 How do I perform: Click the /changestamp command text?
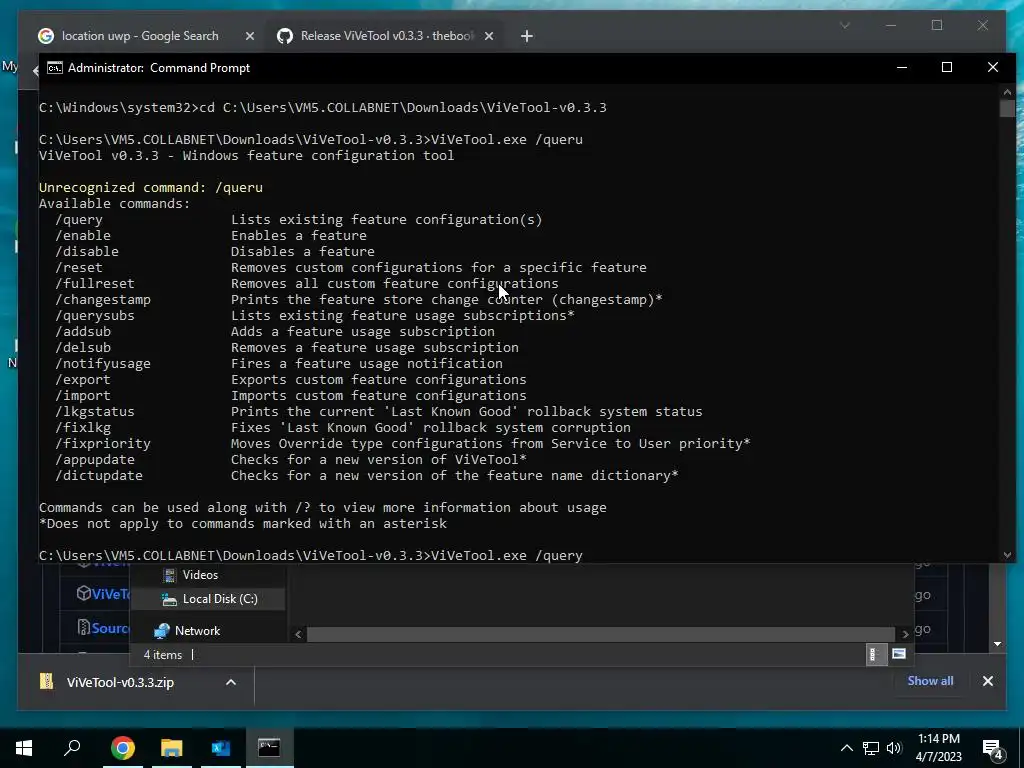click(103, 300)
